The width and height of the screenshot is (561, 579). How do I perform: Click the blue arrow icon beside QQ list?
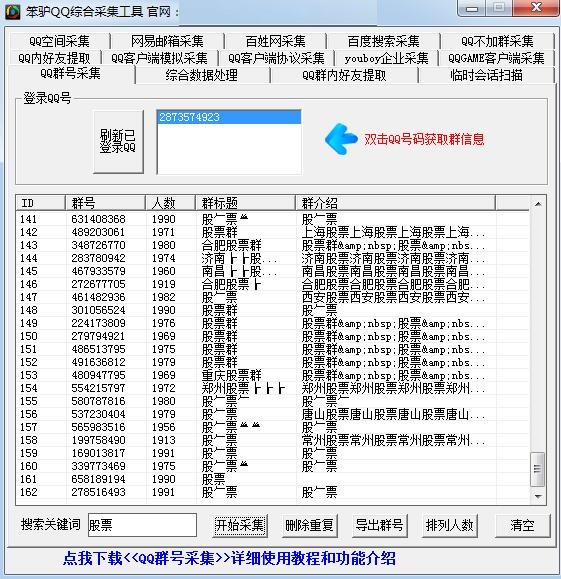[x=341, y=139]
